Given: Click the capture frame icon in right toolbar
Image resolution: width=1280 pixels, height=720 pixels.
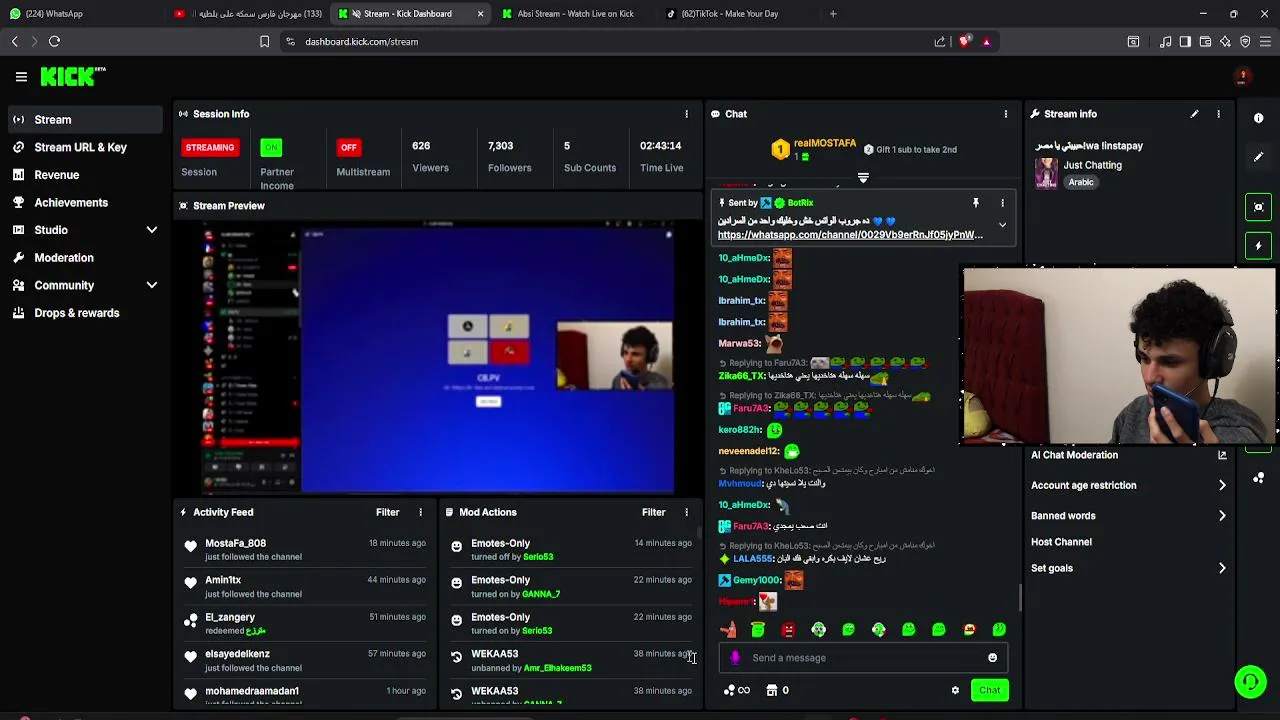Looking at the screenshot, I should (x=1258, y=207).
